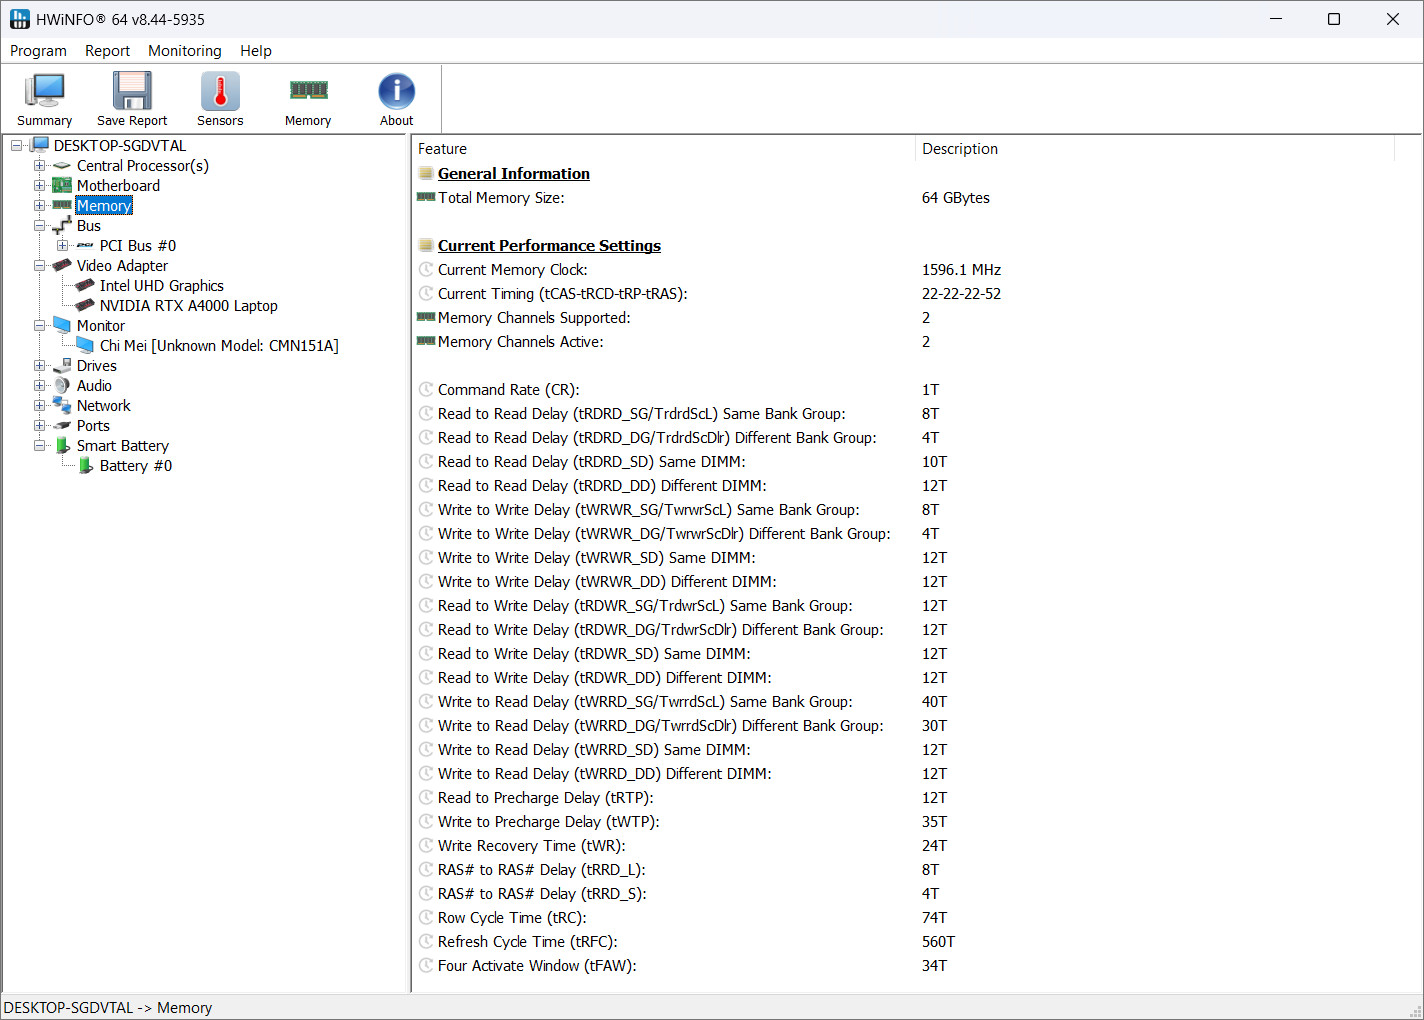Collapse the Video Adapter node
1424x1020 pixels.
click(39, 266)
